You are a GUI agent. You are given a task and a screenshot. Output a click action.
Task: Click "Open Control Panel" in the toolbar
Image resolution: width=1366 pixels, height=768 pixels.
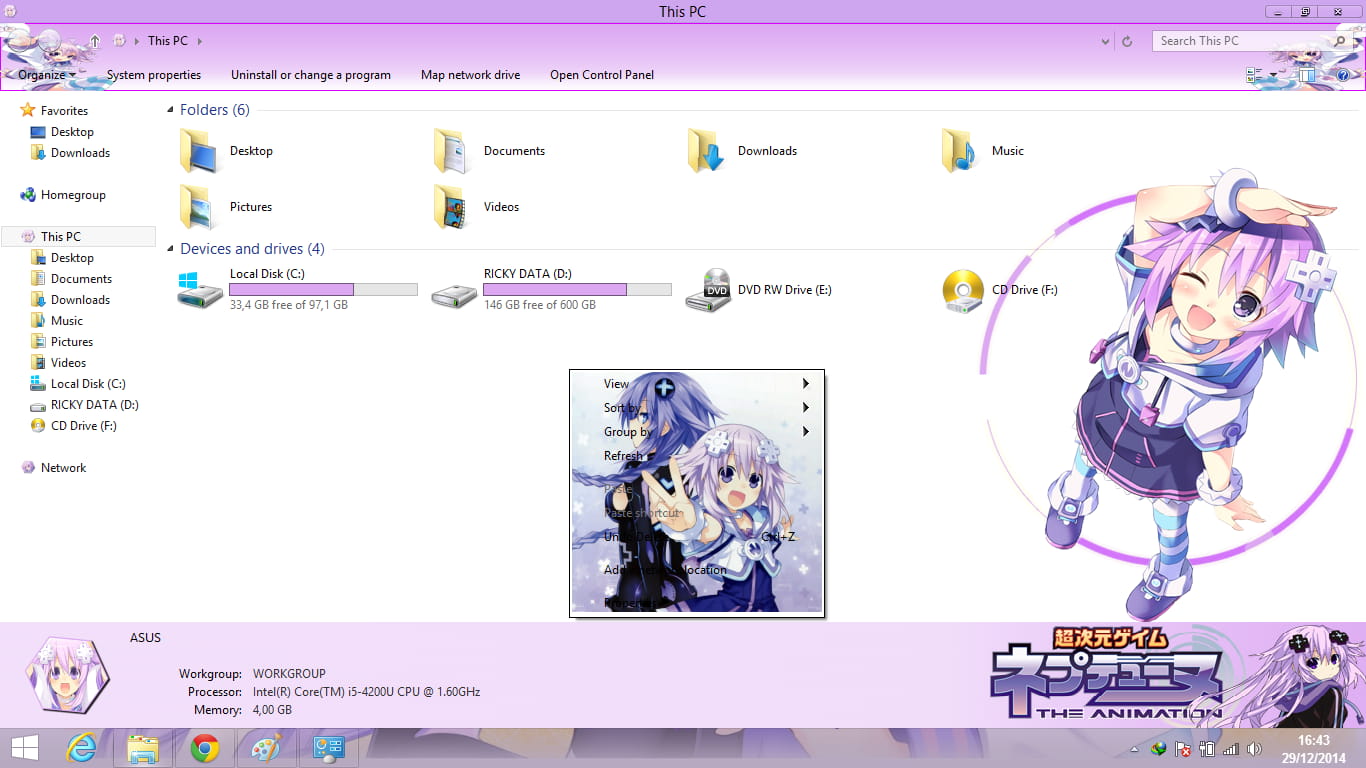tap(602, 74)
